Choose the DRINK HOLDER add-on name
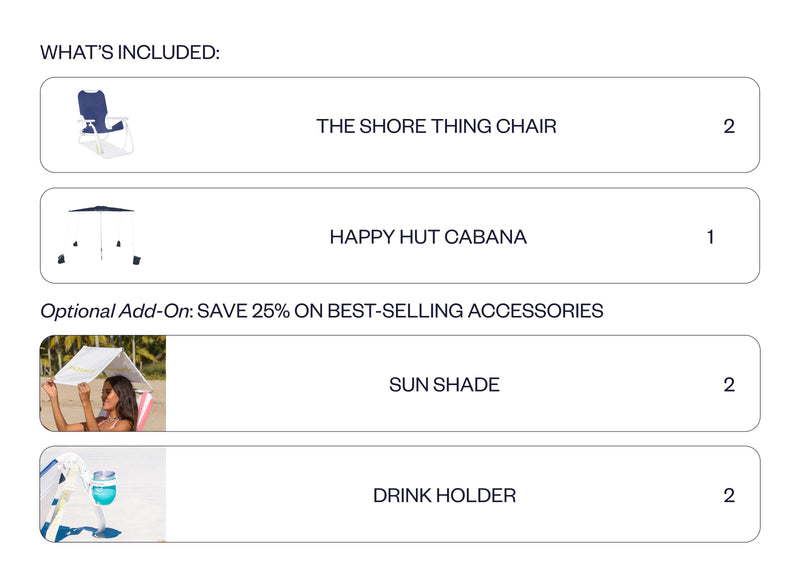 point(444,495)
